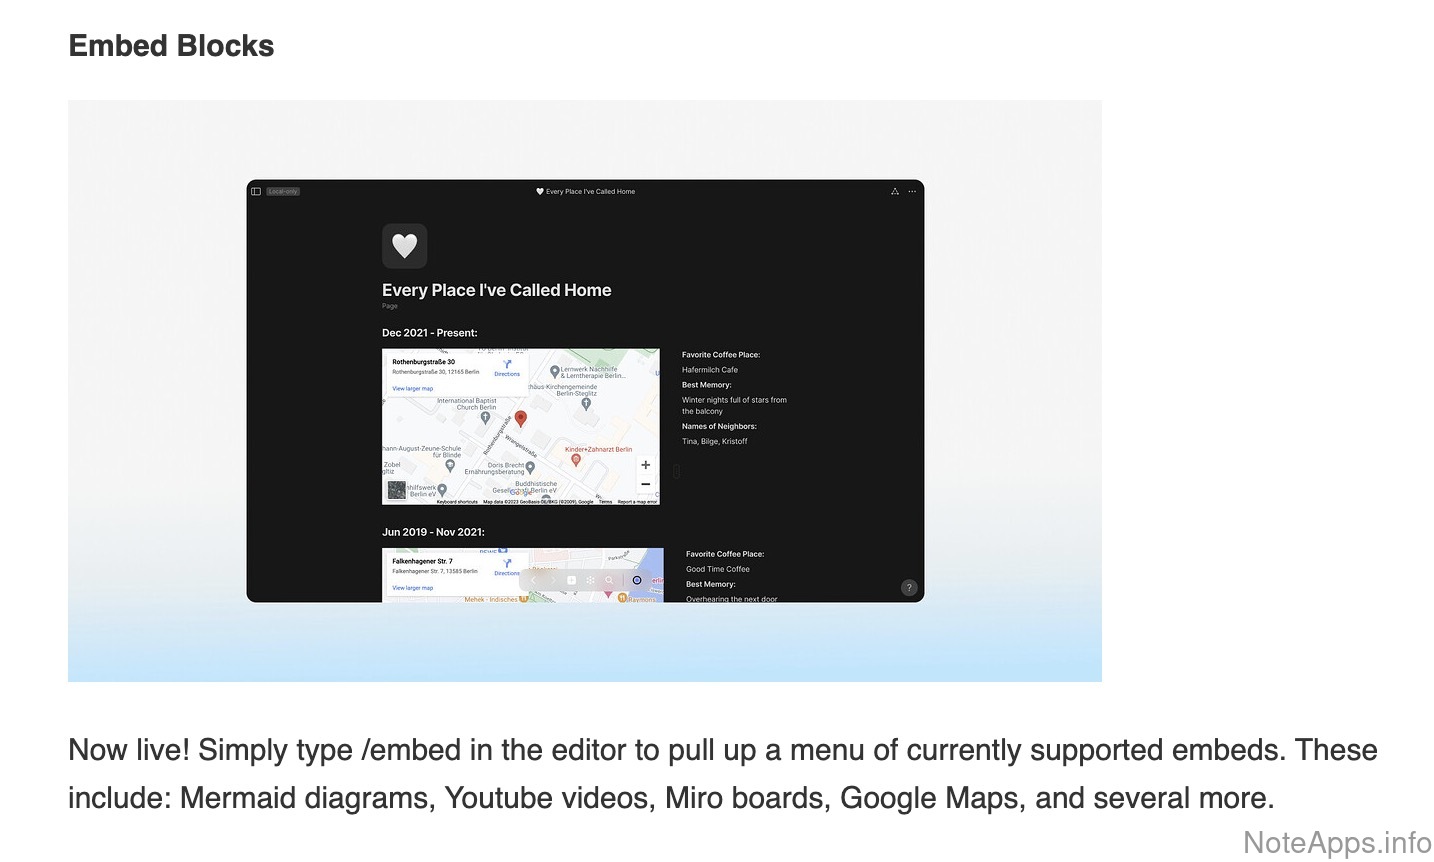Click View larger map for Falkenhagener Str.
The height and width of the screenshot is (862, 1434).
tap(412, 588)
